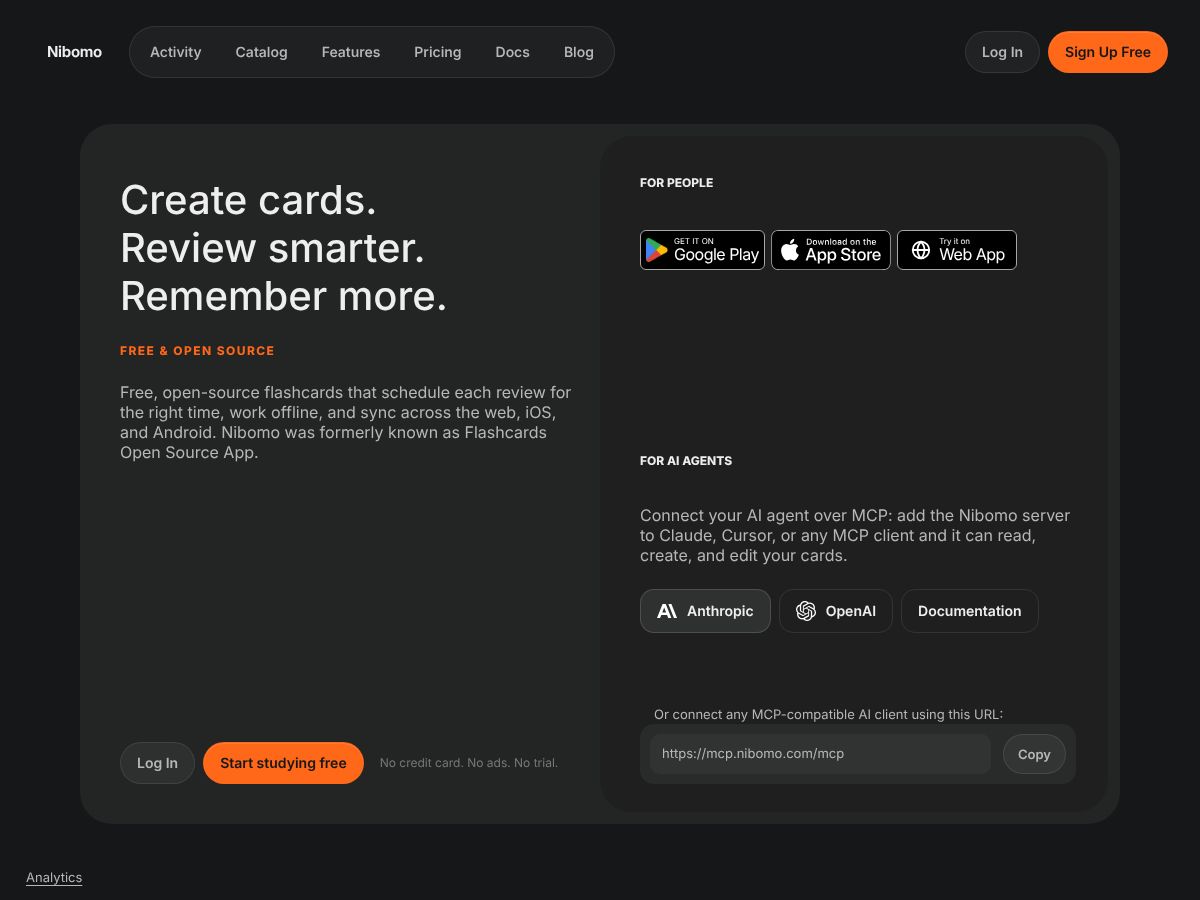Click the 'FREE & OPEN SOURCE' label
The image size is (1200, 900).
tap(197, 351)
